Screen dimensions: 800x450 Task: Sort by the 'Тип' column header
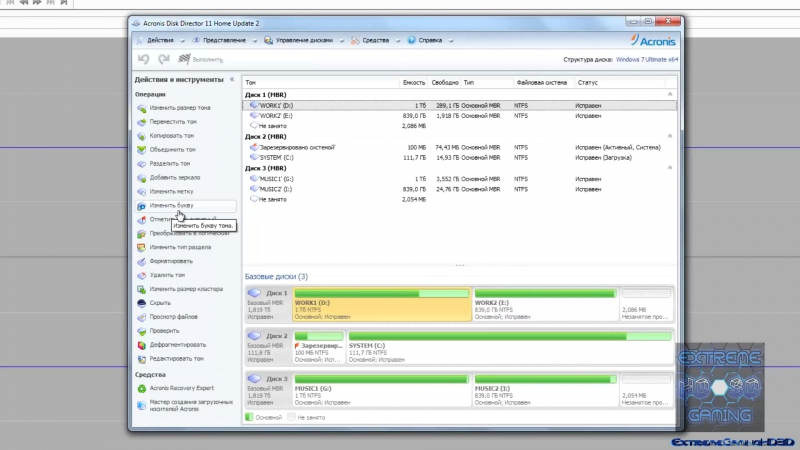coord(487,83)
